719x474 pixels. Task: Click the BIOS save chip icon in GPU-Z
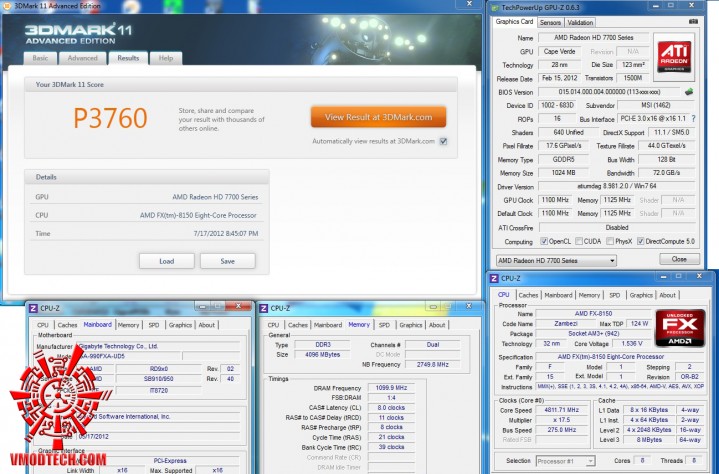tap(689, 92)
